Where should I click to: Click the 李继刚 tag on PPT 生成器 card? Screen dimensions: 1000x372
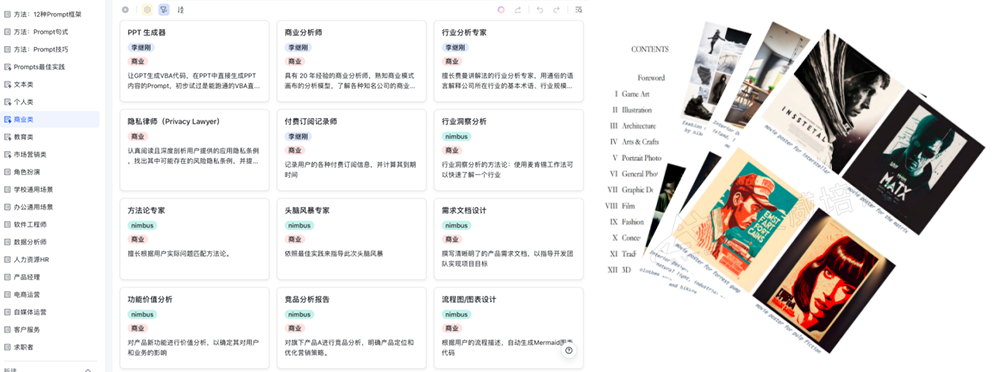[x=141, y=47]
